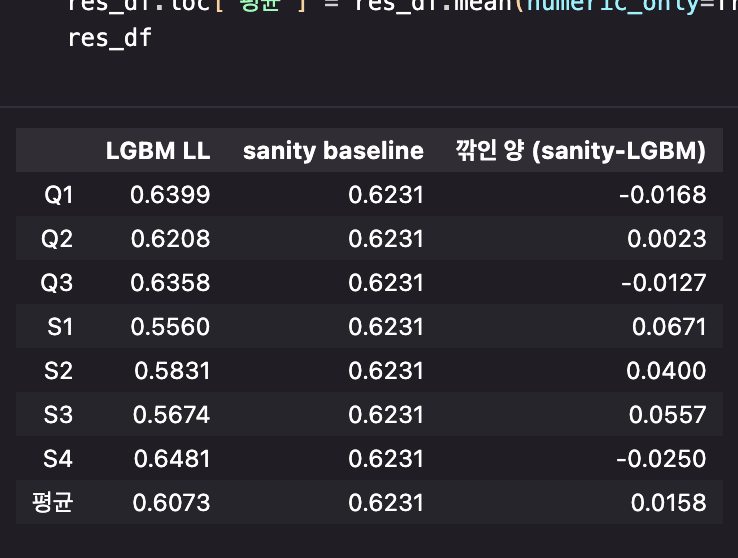Select the S2 row index label
The width and height of the screenshot is (738, 558).
58,371
